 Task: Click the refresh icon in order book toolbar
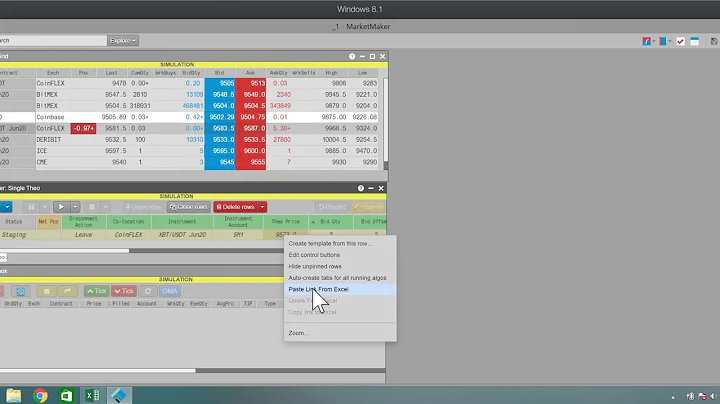coord(148,291)
